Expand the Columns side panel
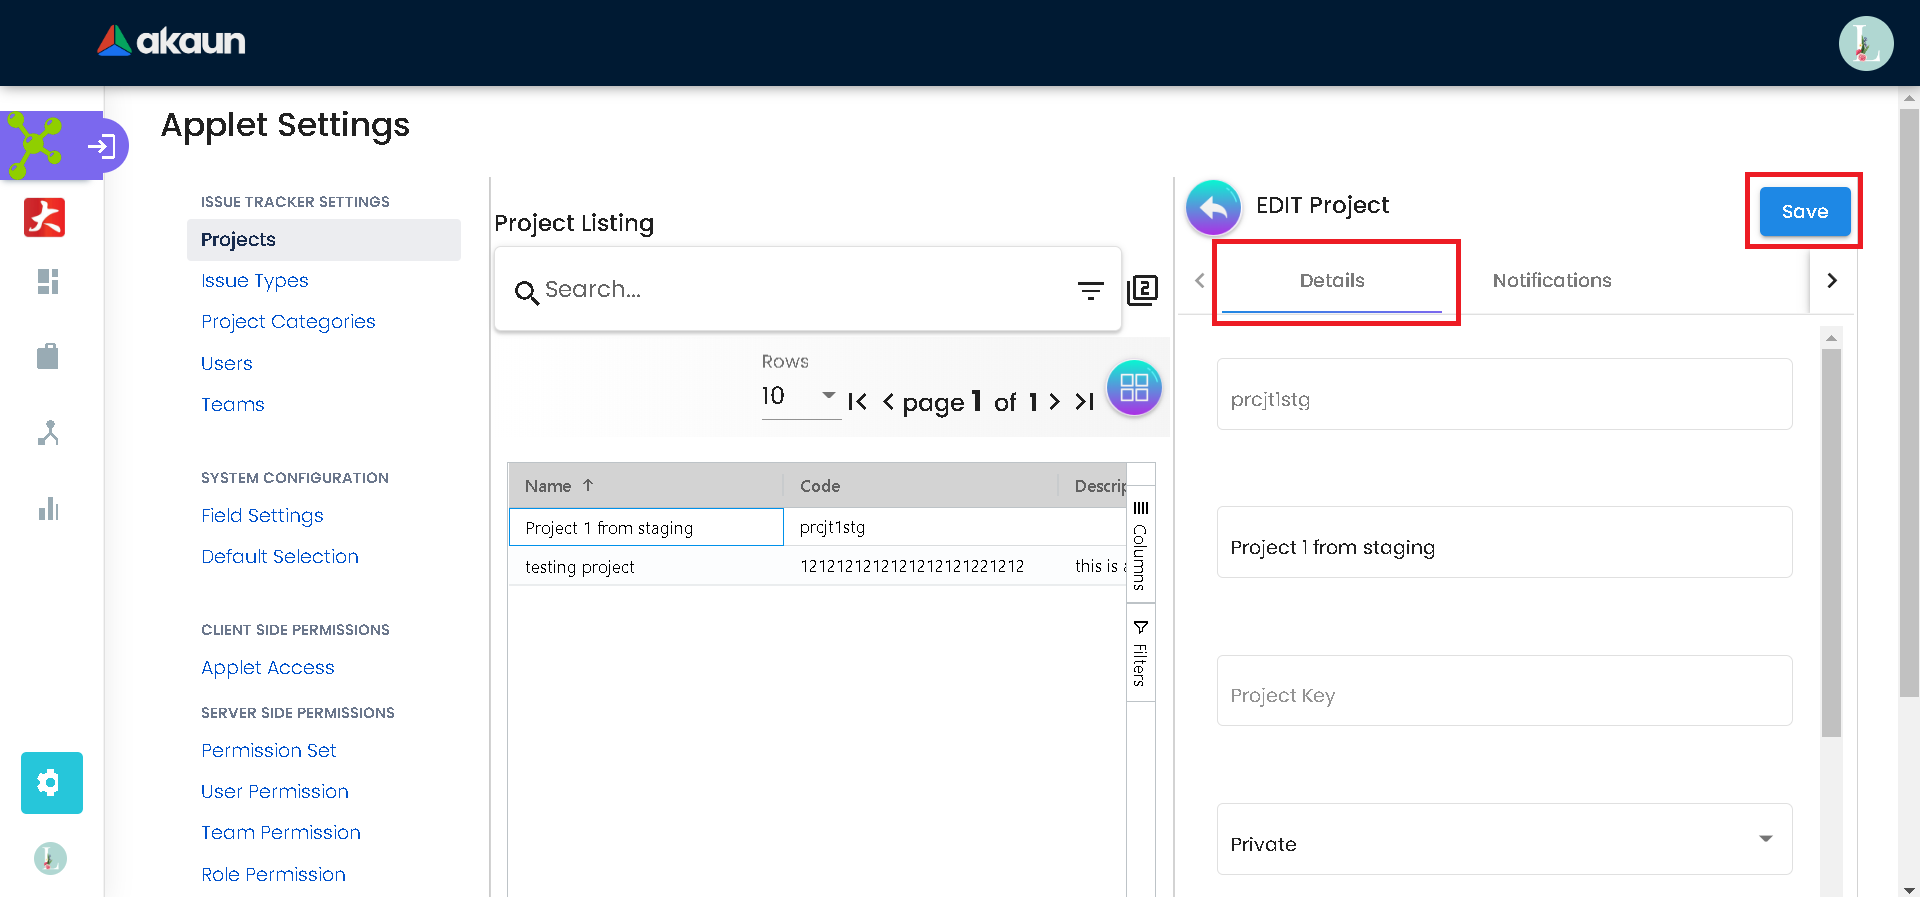 click(1140, 545)
